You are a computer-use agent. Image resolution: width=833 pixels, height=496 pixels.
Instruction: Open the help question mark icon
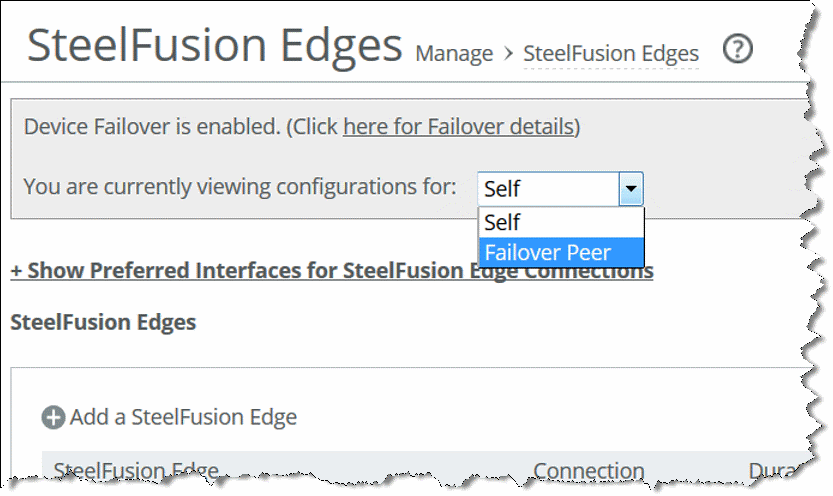(738, 49)
